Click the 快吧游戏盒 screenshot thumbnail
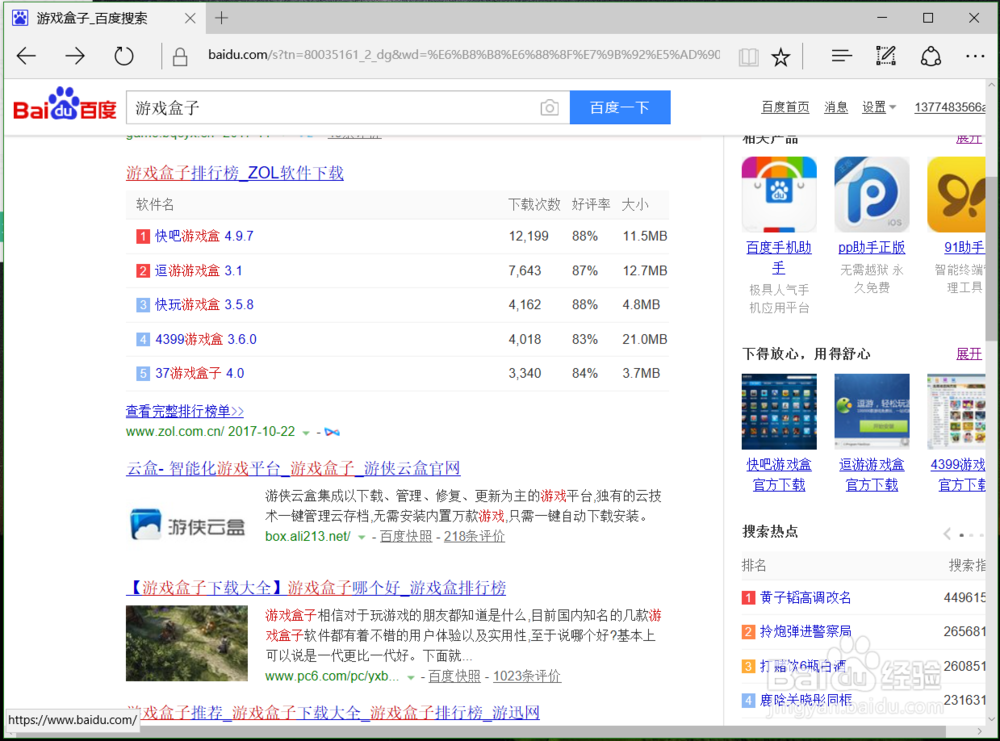Image resolution: width=1000 pixels, height=741 pixels. (779, 412)
